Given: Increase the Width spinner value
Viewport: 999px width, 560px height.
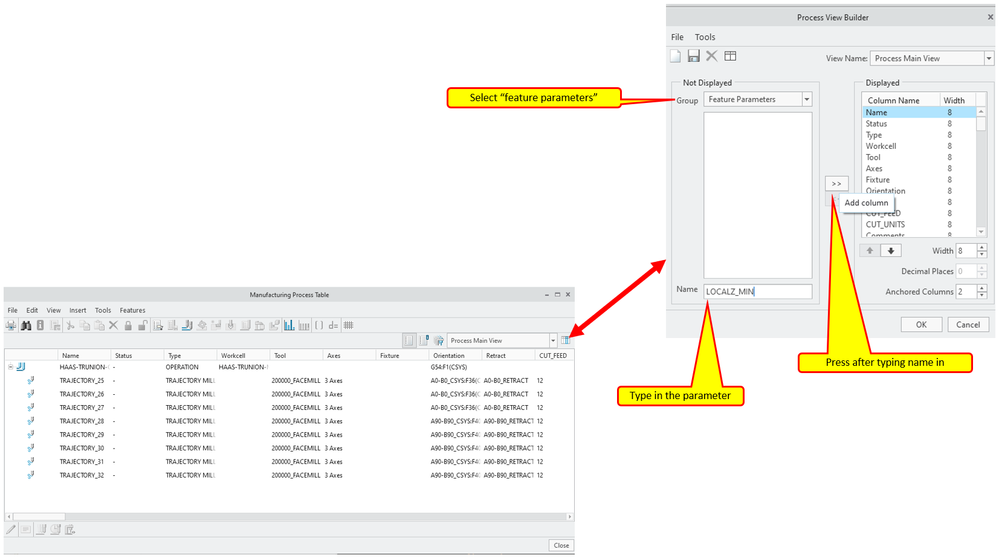Looking at the screenshot, I should click(982, 247).
